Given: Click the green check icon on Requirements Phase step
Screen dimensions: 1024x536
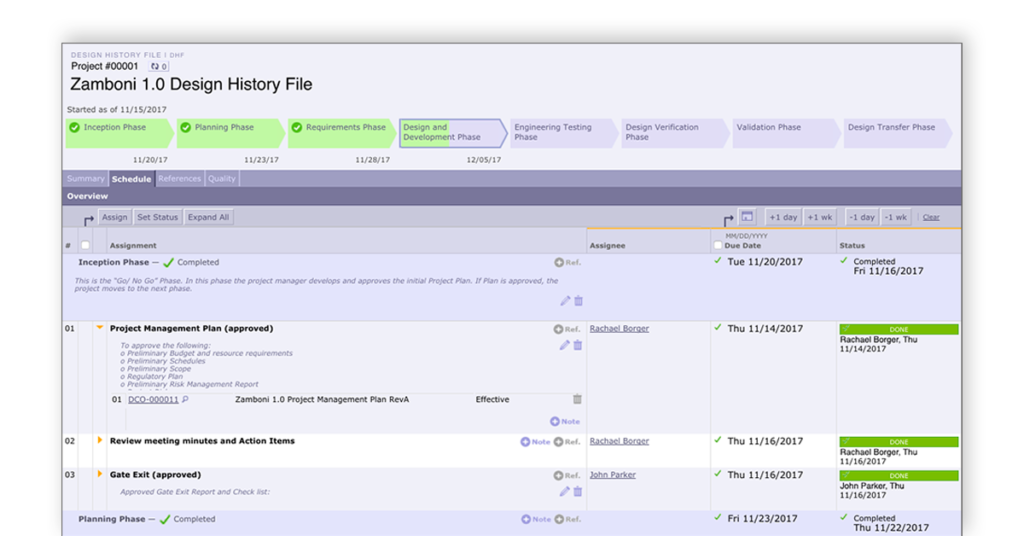Looking at the screenshot, I should pyautogui.click(x=296, y=127).
